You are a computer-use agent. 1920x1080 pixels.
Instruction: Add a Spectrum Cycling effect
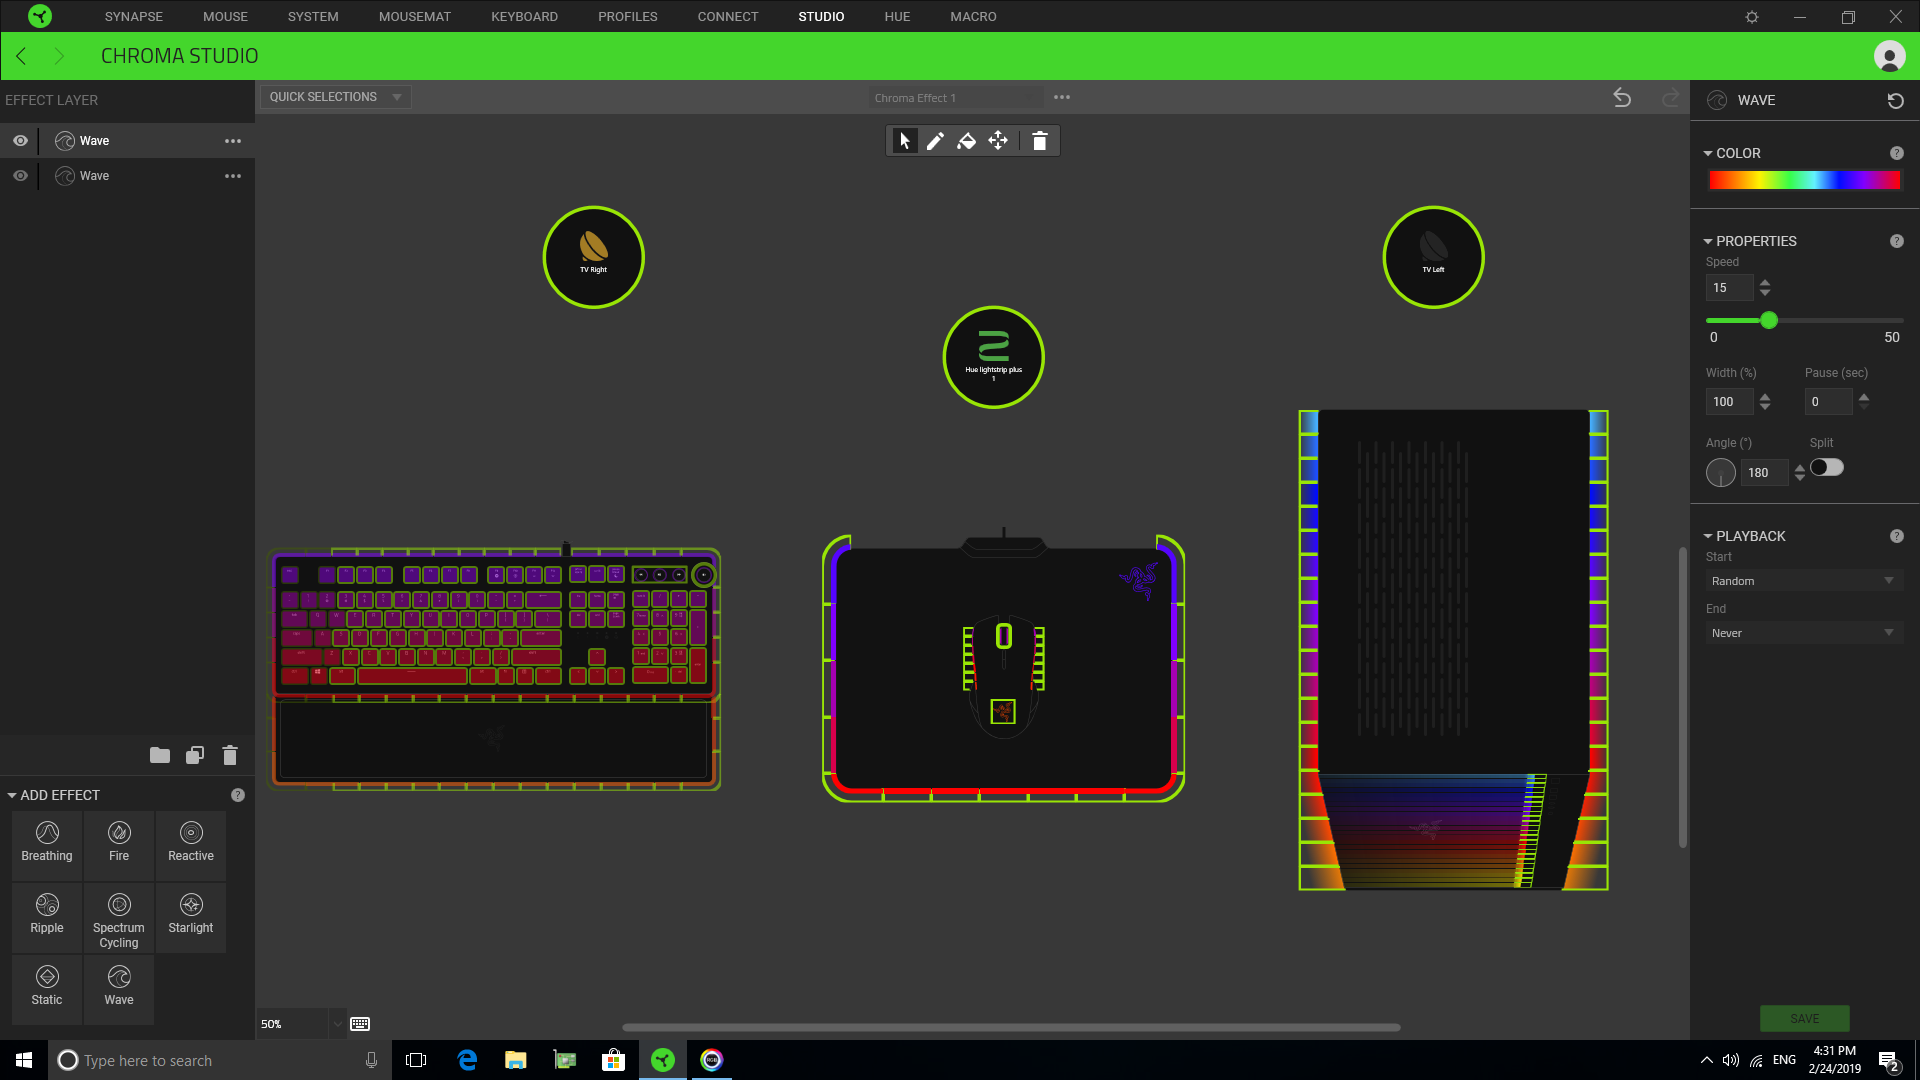tap(119, 918)
